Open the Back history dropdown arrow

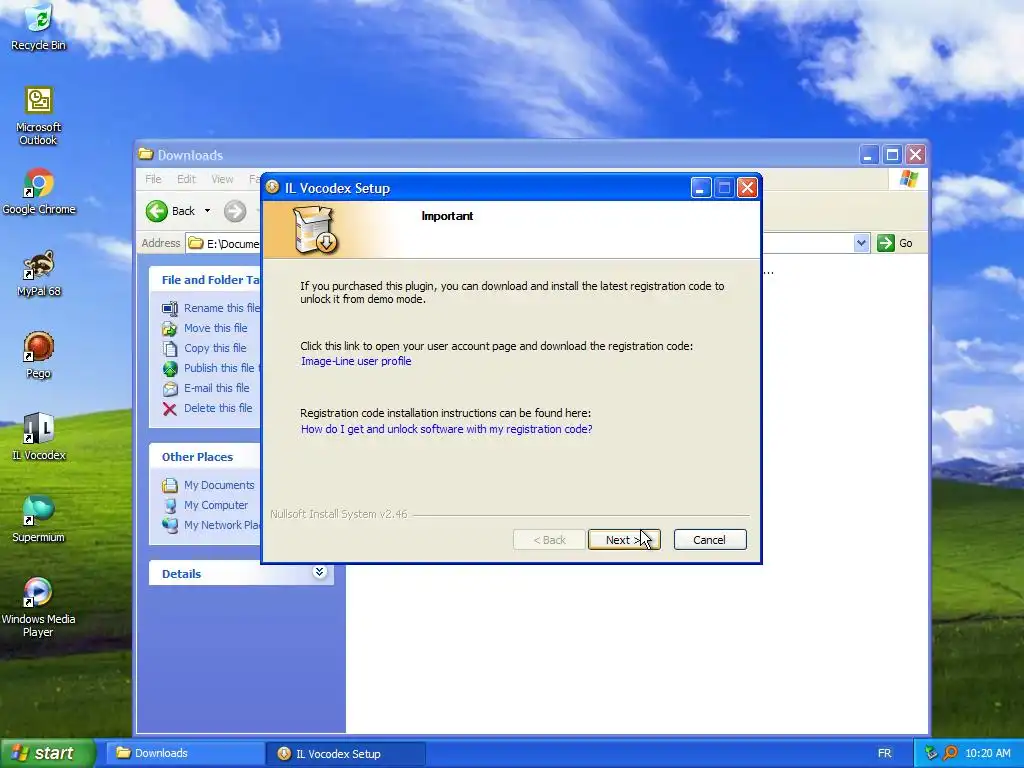pyautogui.click(x=208, y=211)
